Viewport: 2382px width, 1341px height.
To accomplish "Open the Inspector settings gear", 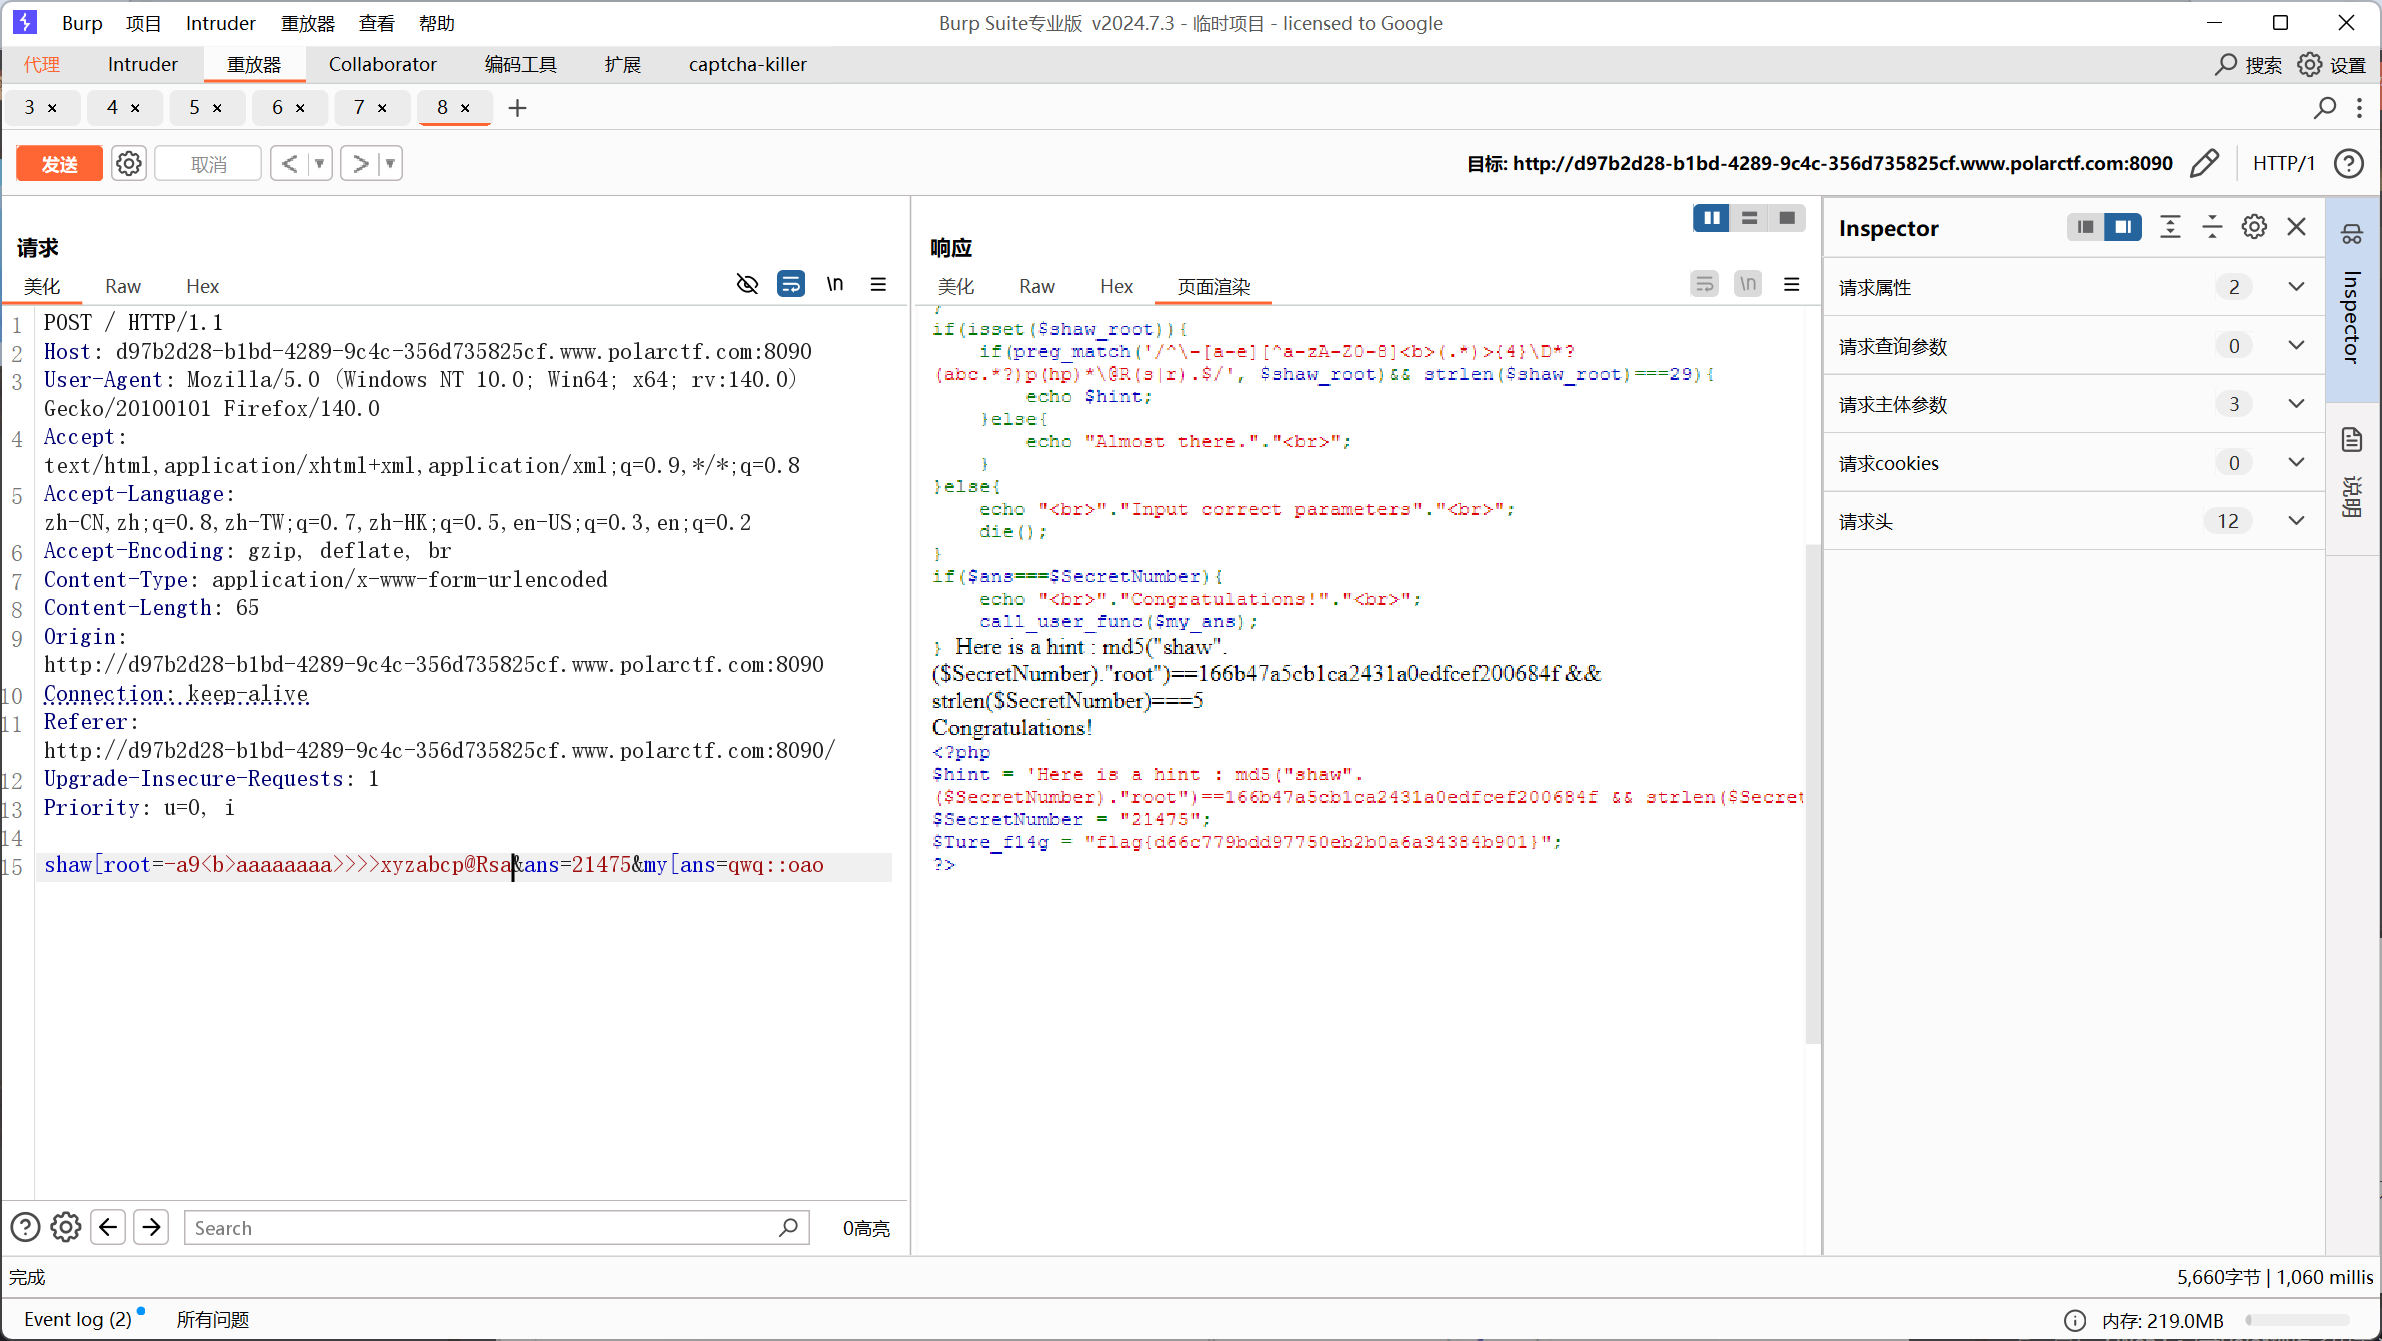I will pos(2254,227).
